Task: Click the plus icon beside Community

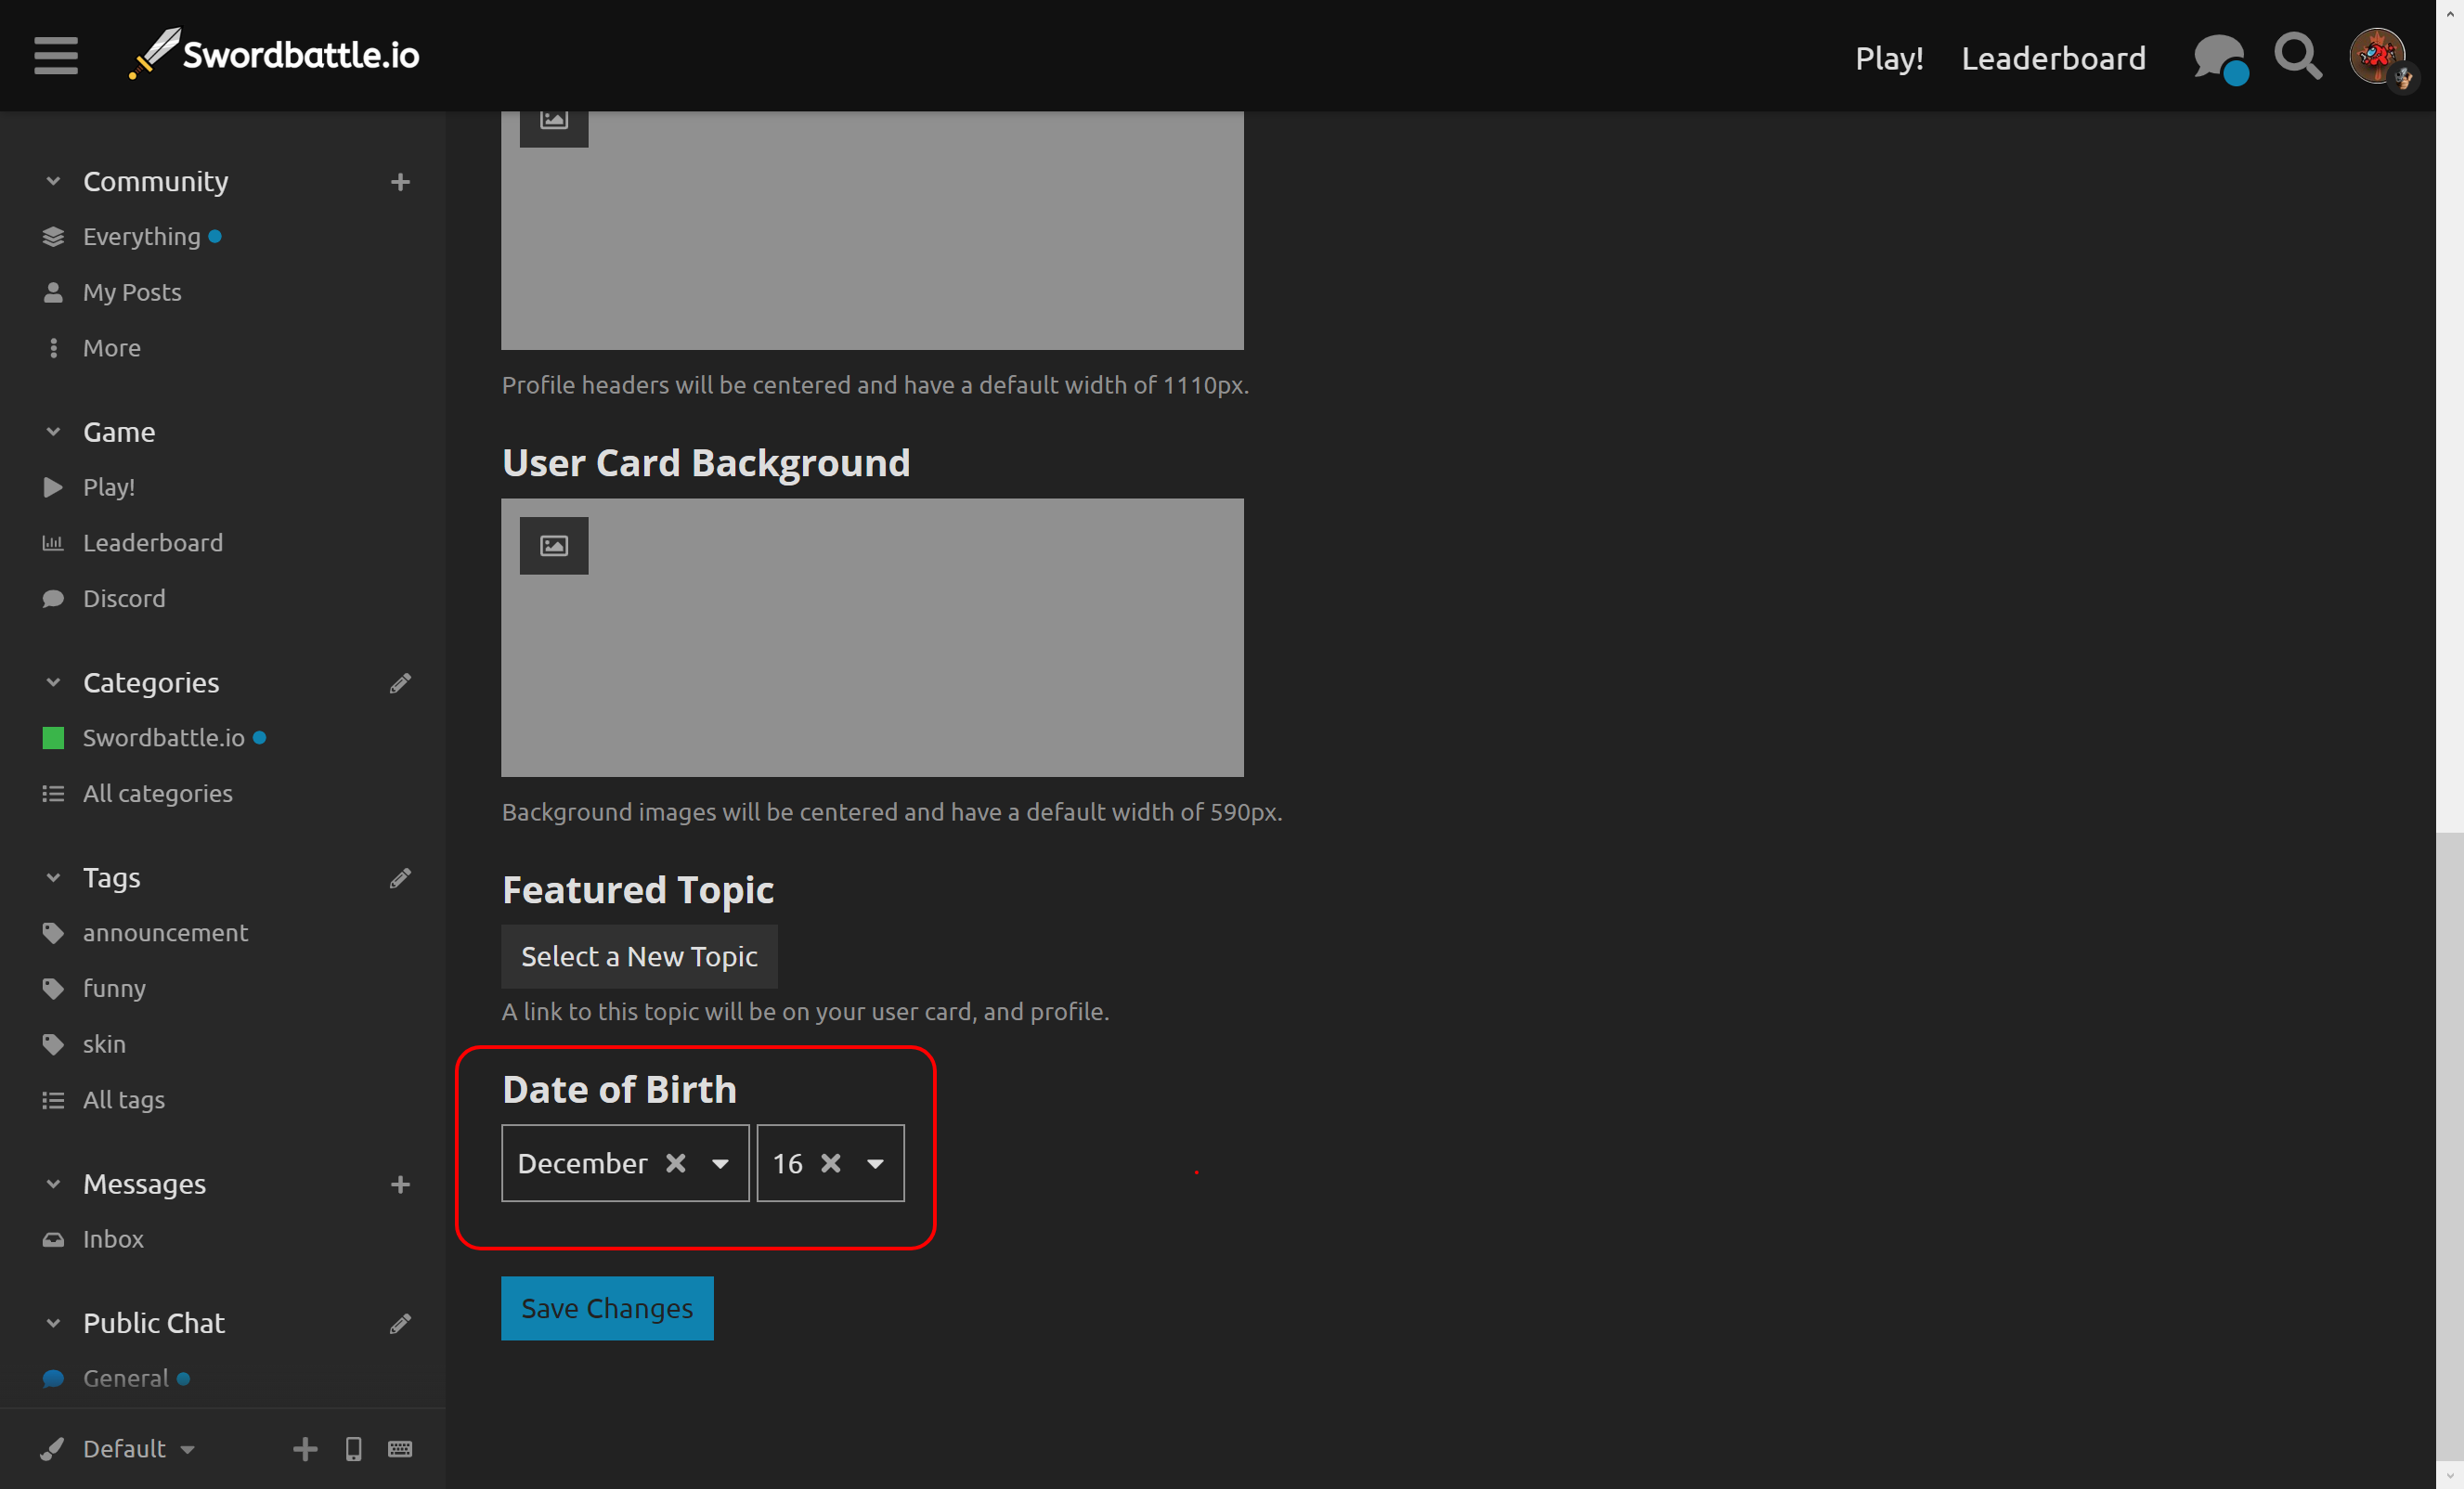Action: (400, 182)
